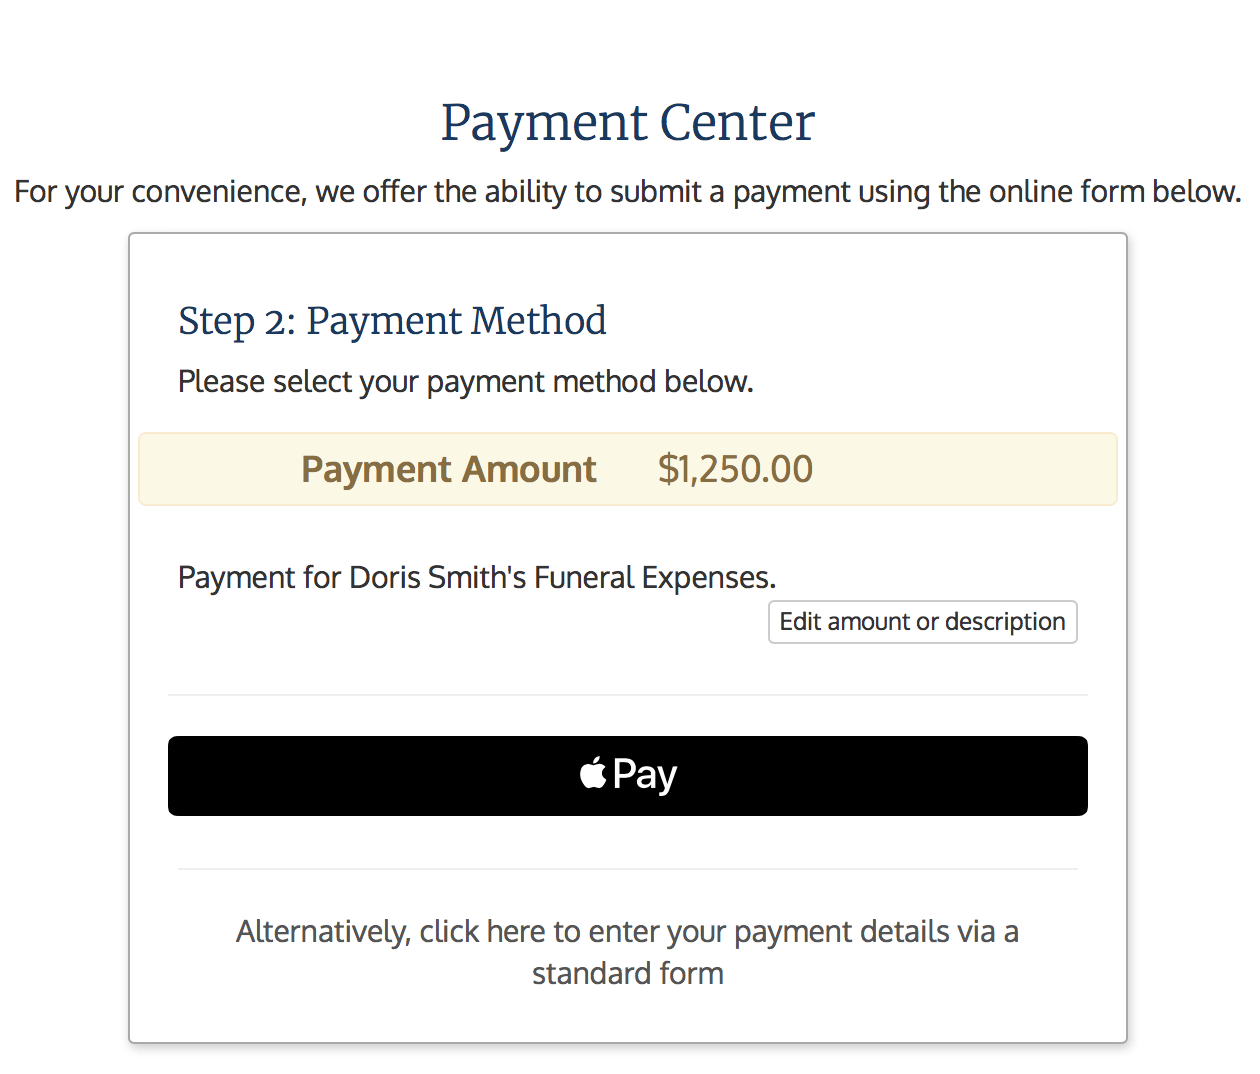This screenshot has height=1074, width=1260.
Task: Click the "Payment Center" page heading
Action: tap(628, 123)
